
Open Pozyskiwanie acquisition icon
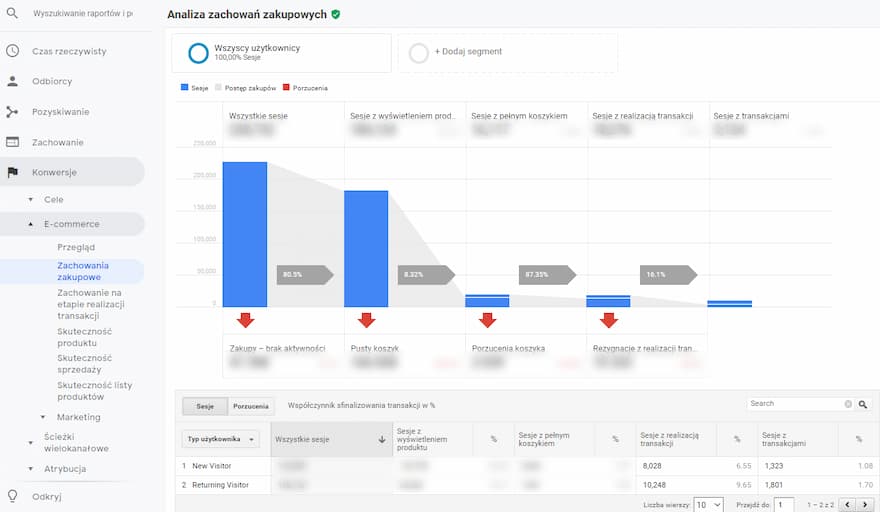pyautogui.click(x=12, y=112)
